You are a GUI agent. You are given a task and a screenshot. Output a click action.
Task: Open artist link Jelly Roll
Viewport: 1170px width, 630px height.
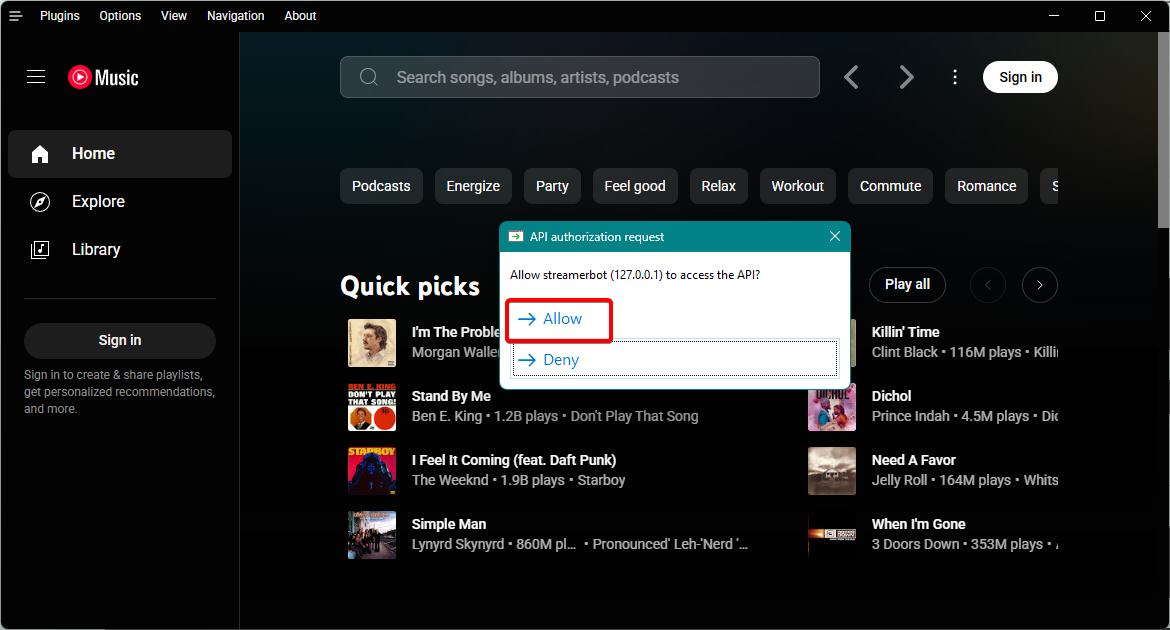pos(899,481)
